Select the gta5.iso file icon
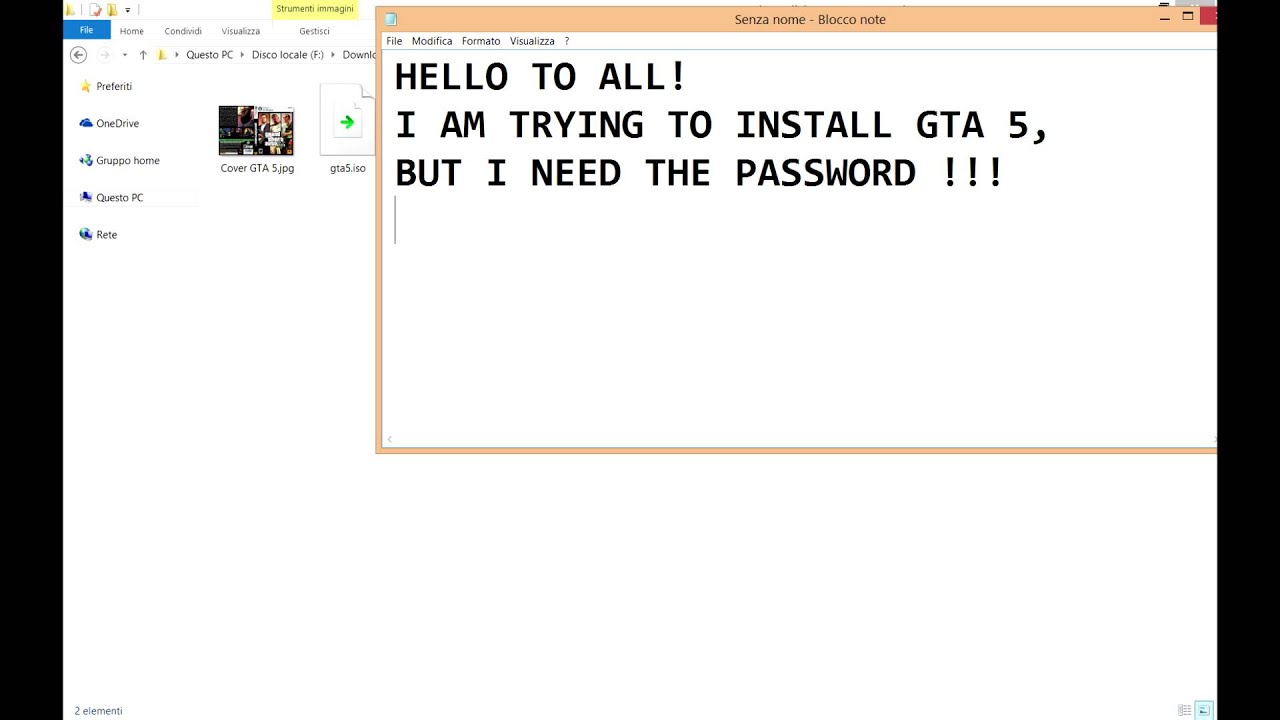The image size is (1280, 720). [347, 120]
